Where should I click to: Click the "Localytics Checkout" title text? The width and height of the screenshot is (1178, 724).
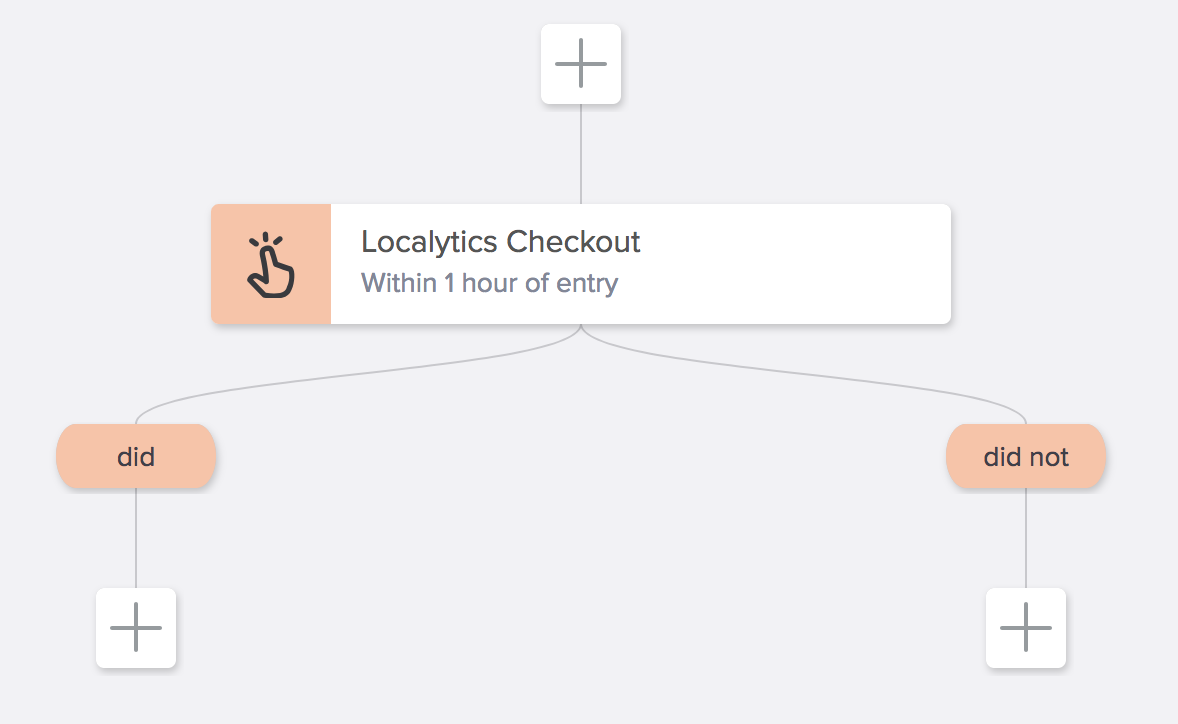(x=500, y=242)
